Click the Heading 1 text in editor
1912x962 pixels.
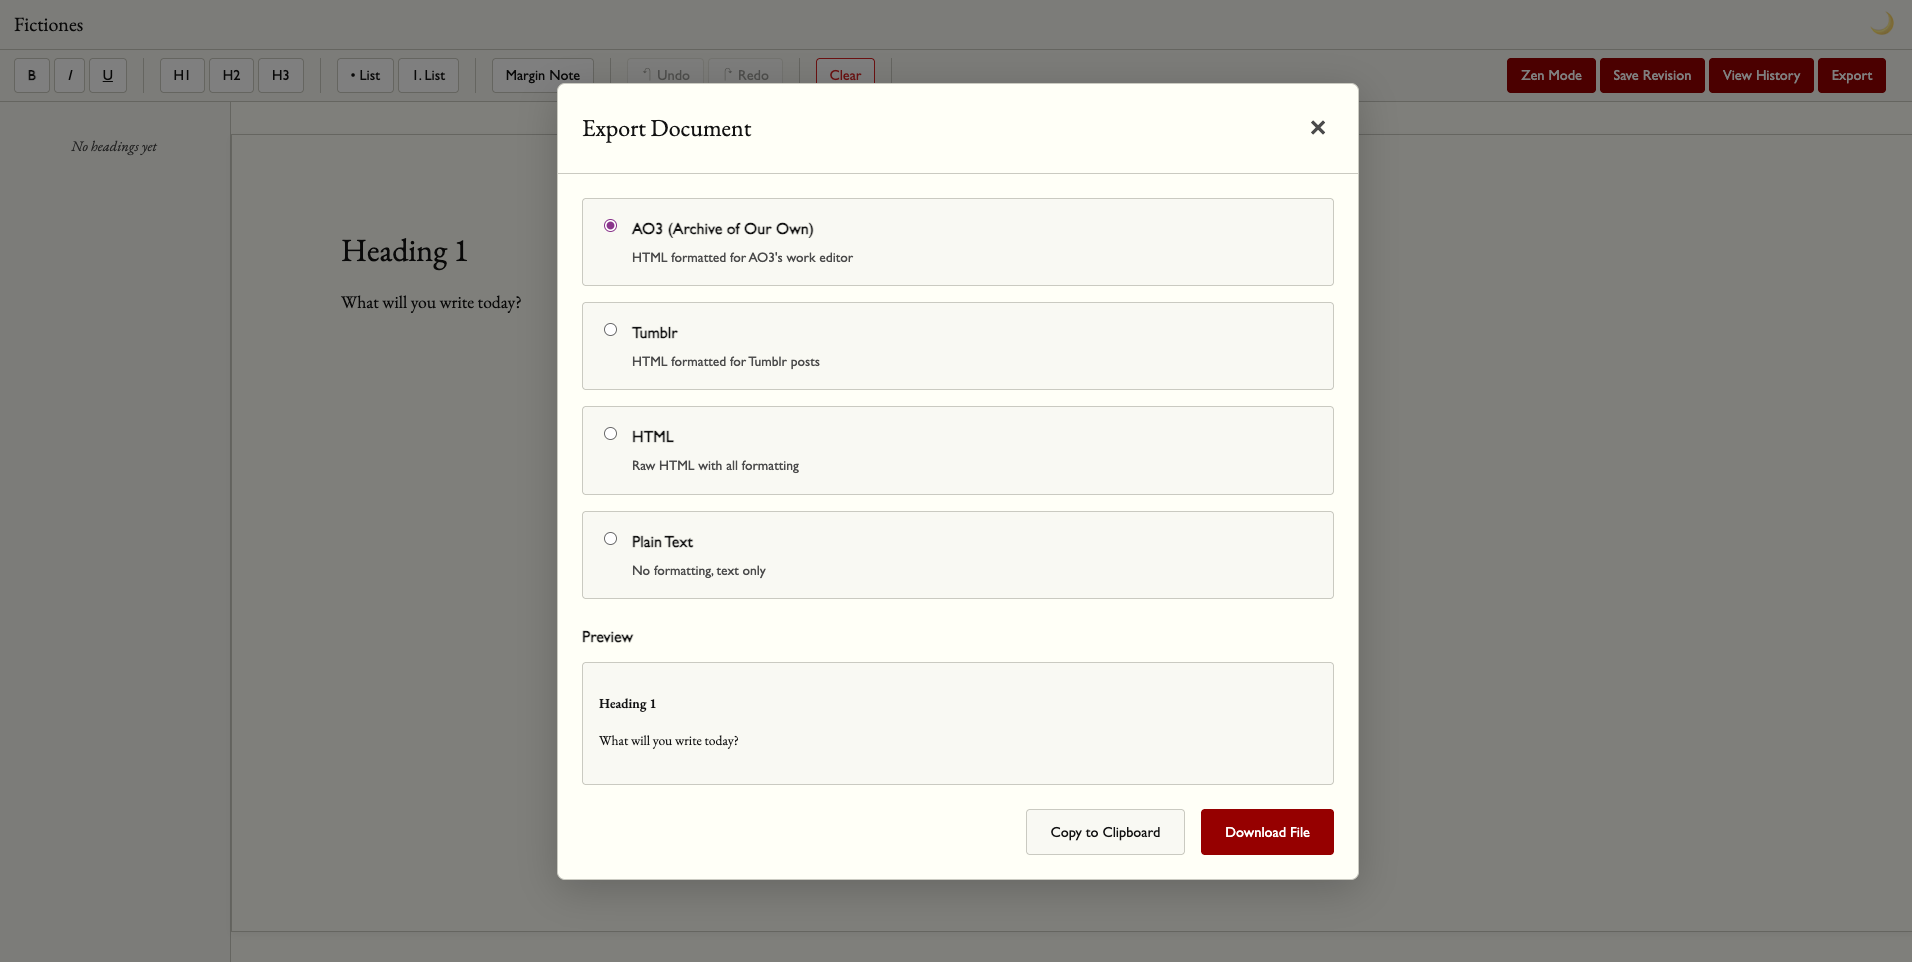pyautogui.click(x=404, y=251)
